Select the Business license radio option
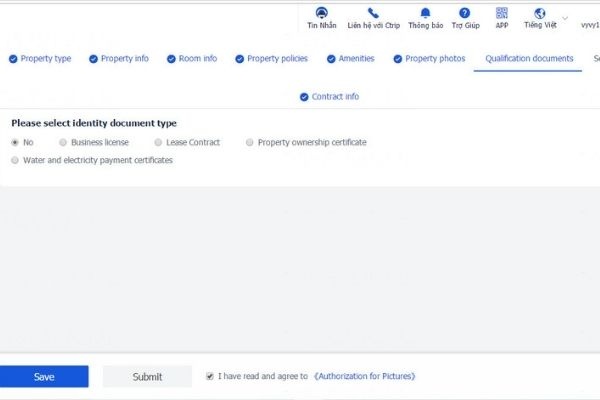The width and height of the screenshot is (600, 400). (63, 142)
